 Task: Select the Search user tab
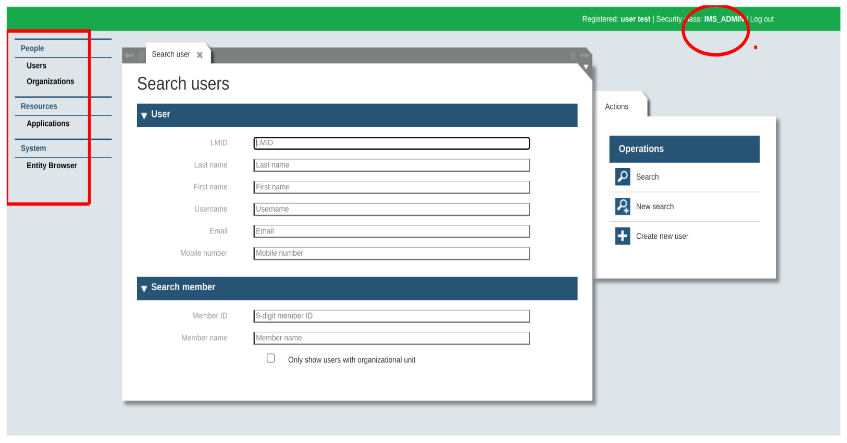coord(170,55)
